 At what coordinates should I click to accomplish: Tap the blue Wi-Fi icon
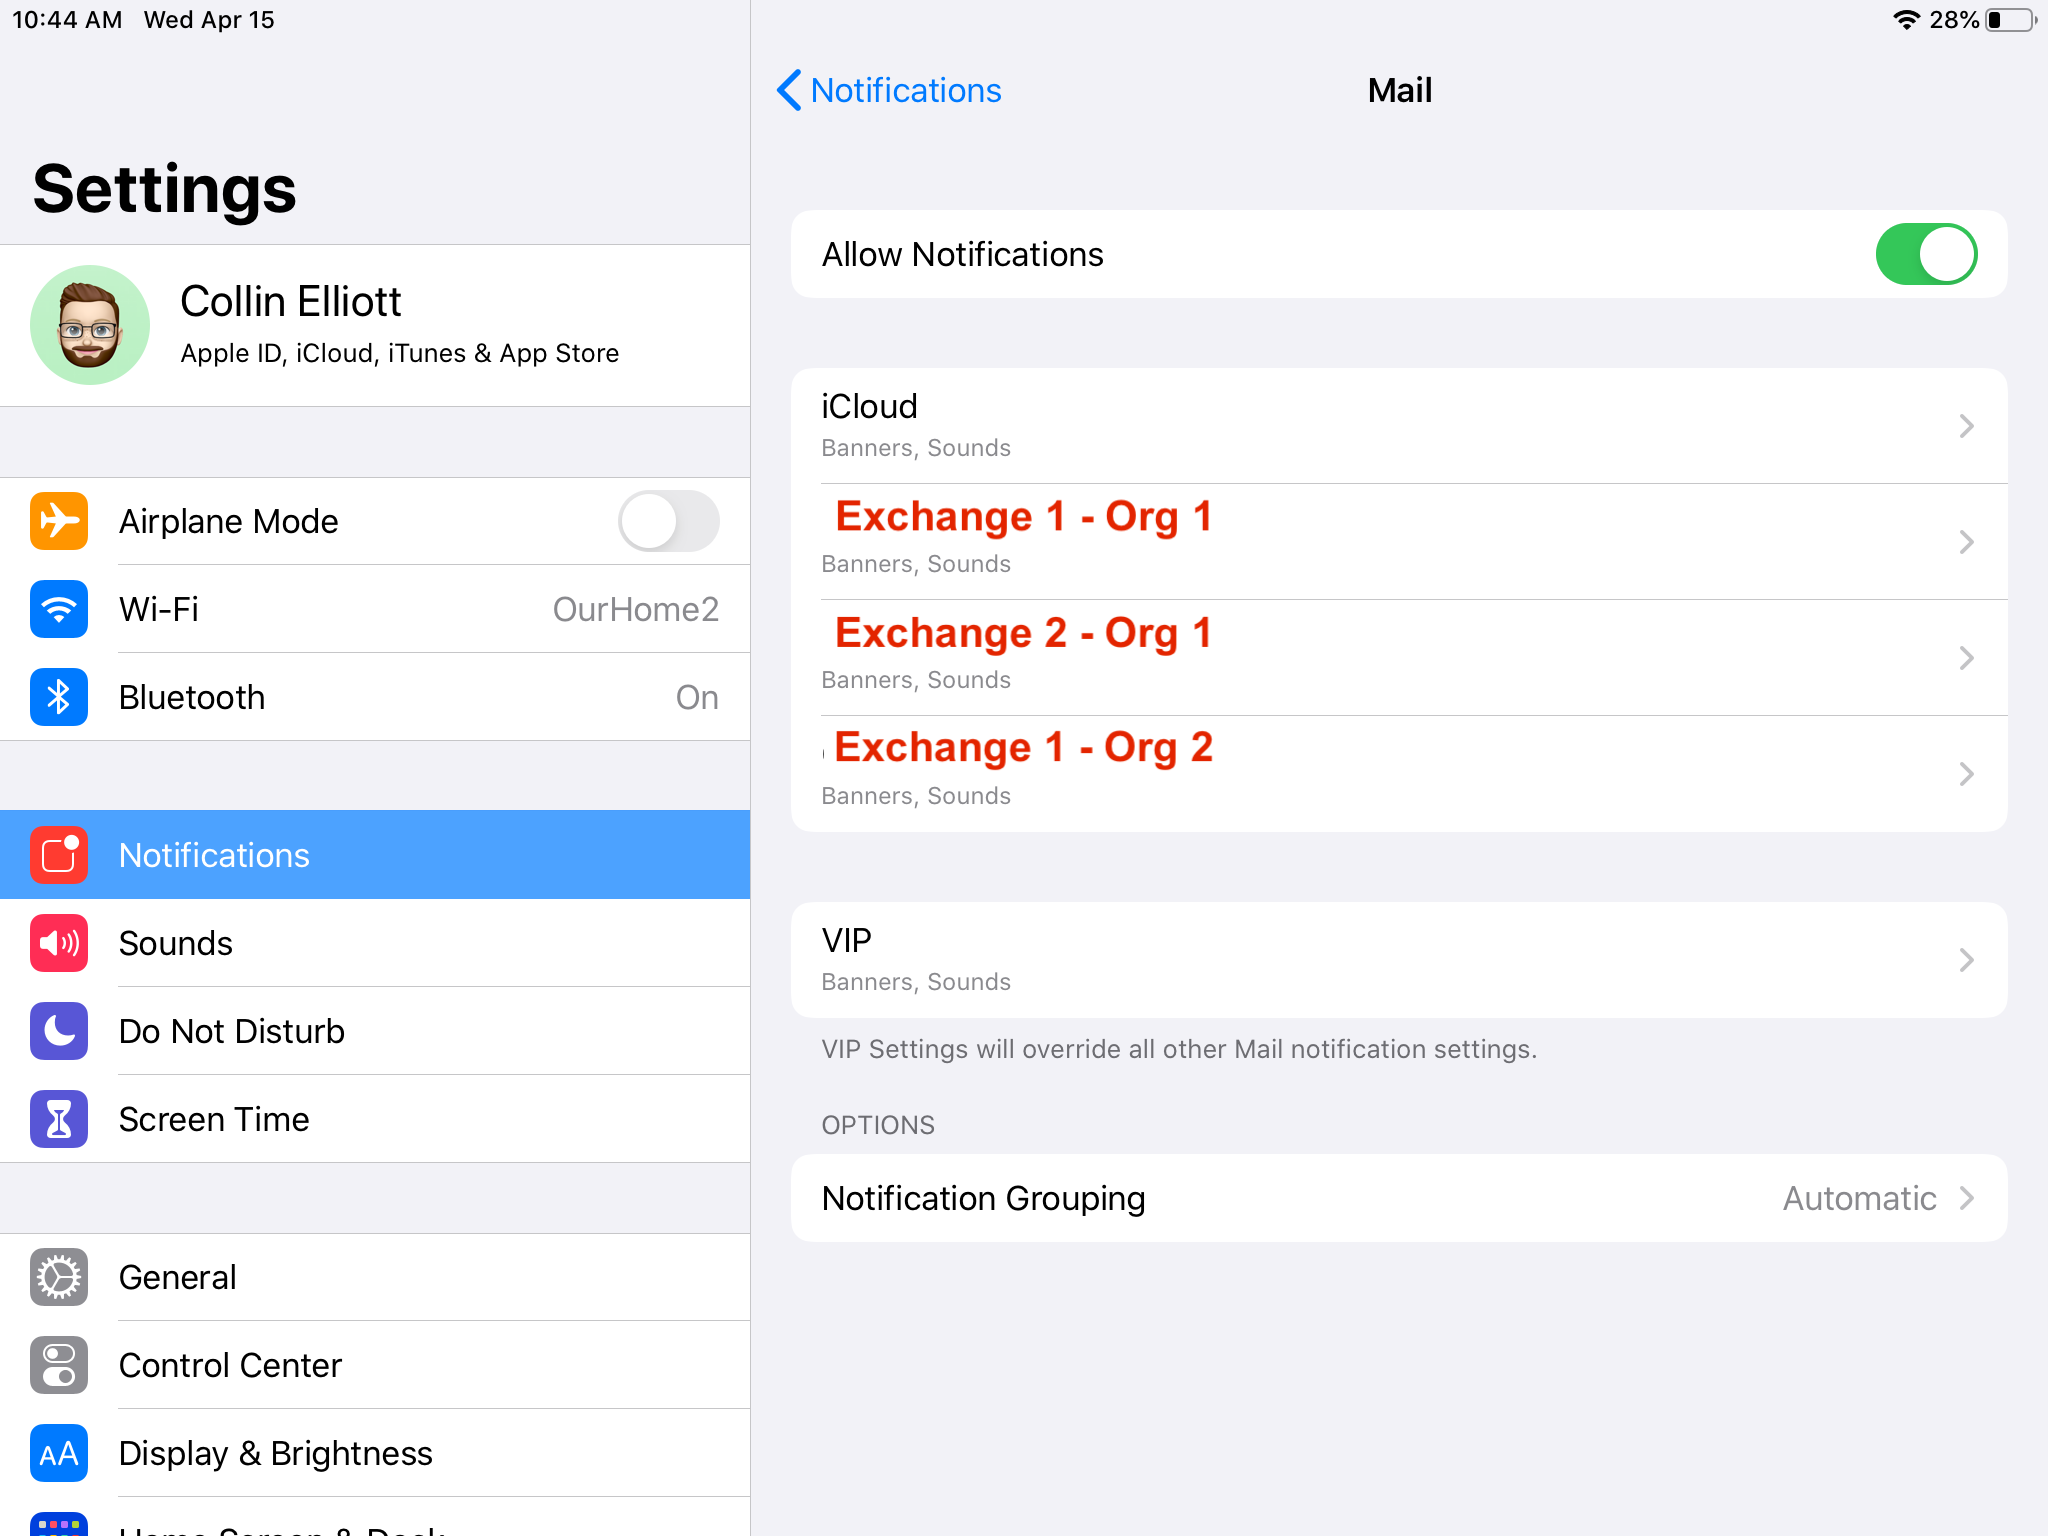tap(59, 609)
